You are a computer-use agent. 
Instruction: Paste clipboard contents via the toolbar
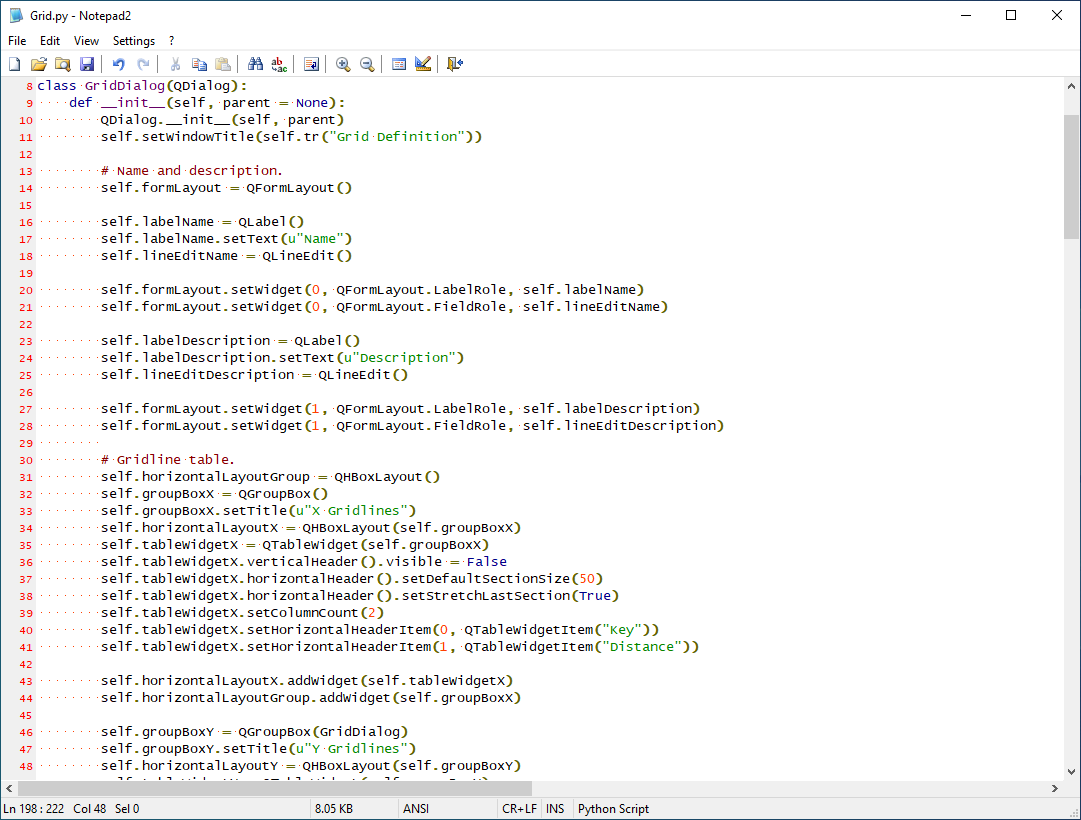click(223, 64)
